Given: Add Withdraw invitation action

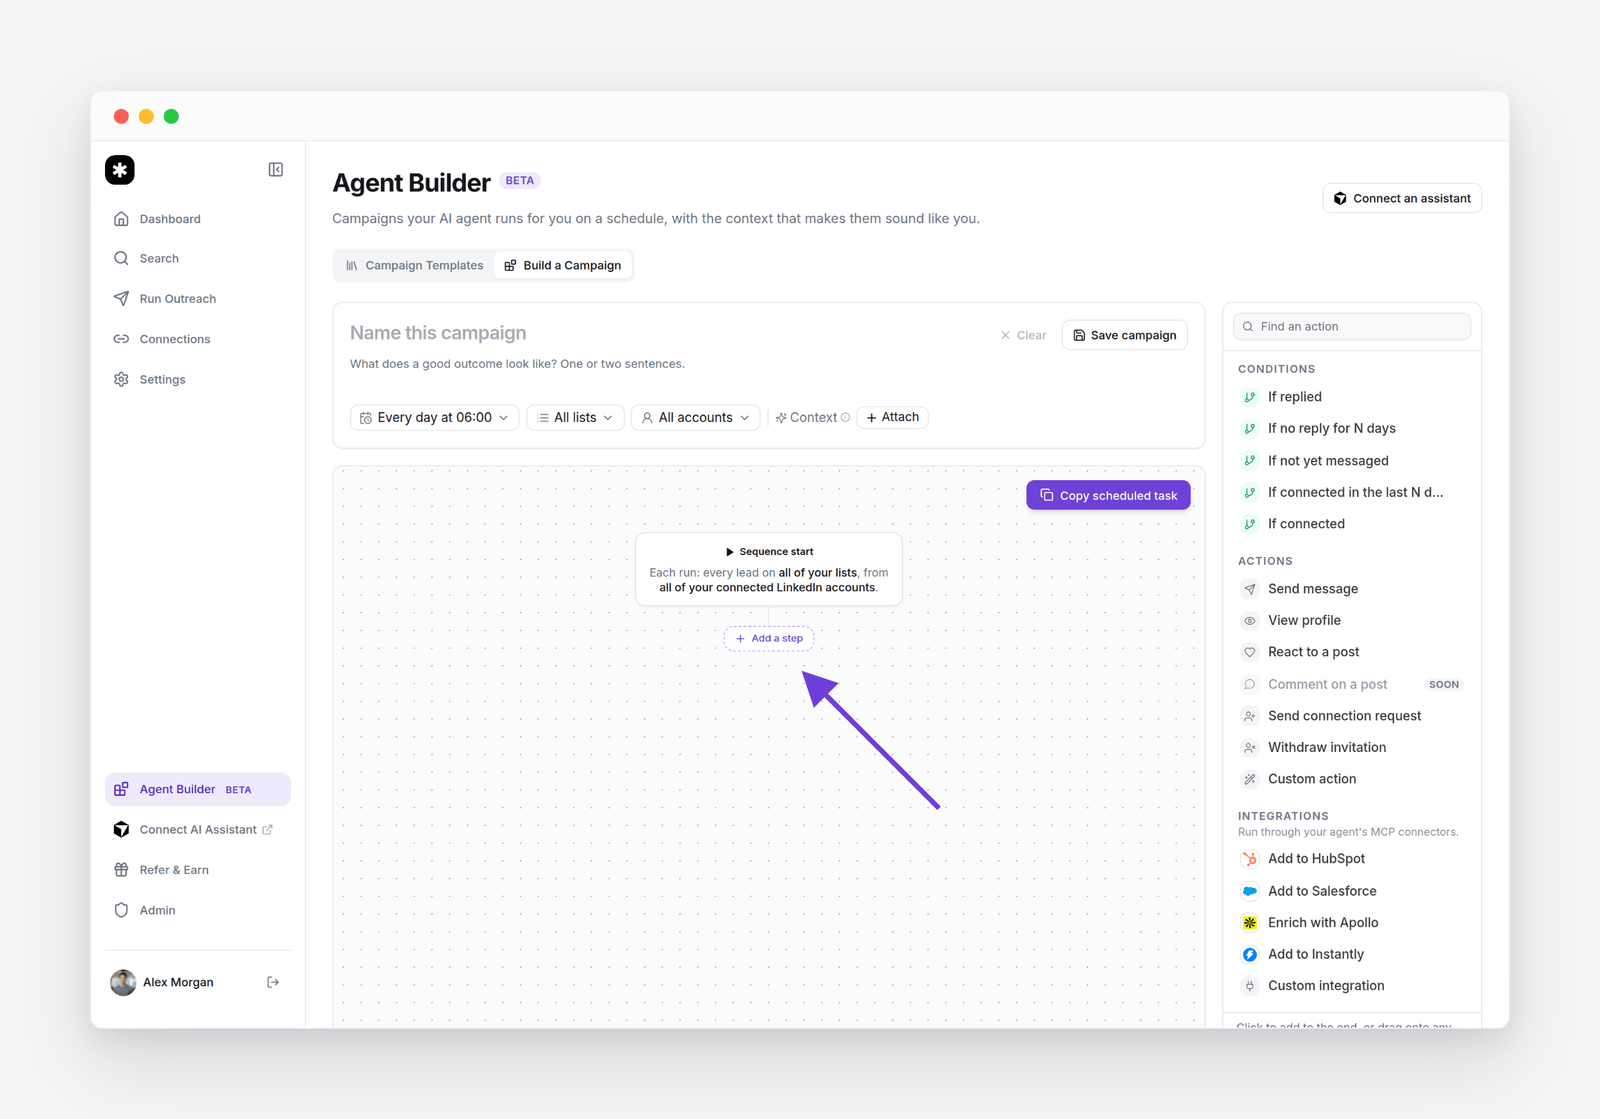Looking at the screenshot, I should (x=1352, y=747).
